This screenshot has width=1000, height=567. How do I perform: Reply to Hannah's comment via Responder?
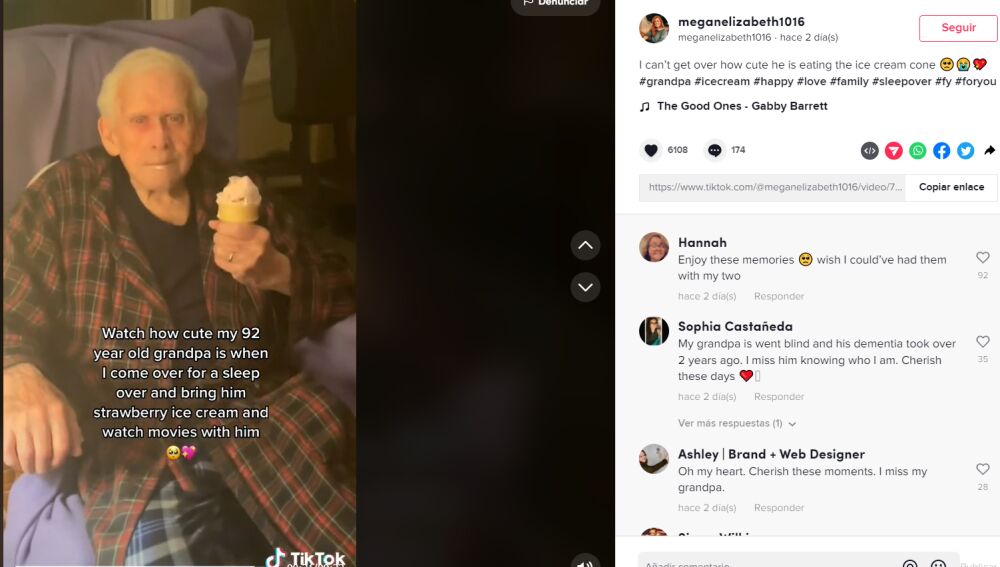click(x=779, y=297)
